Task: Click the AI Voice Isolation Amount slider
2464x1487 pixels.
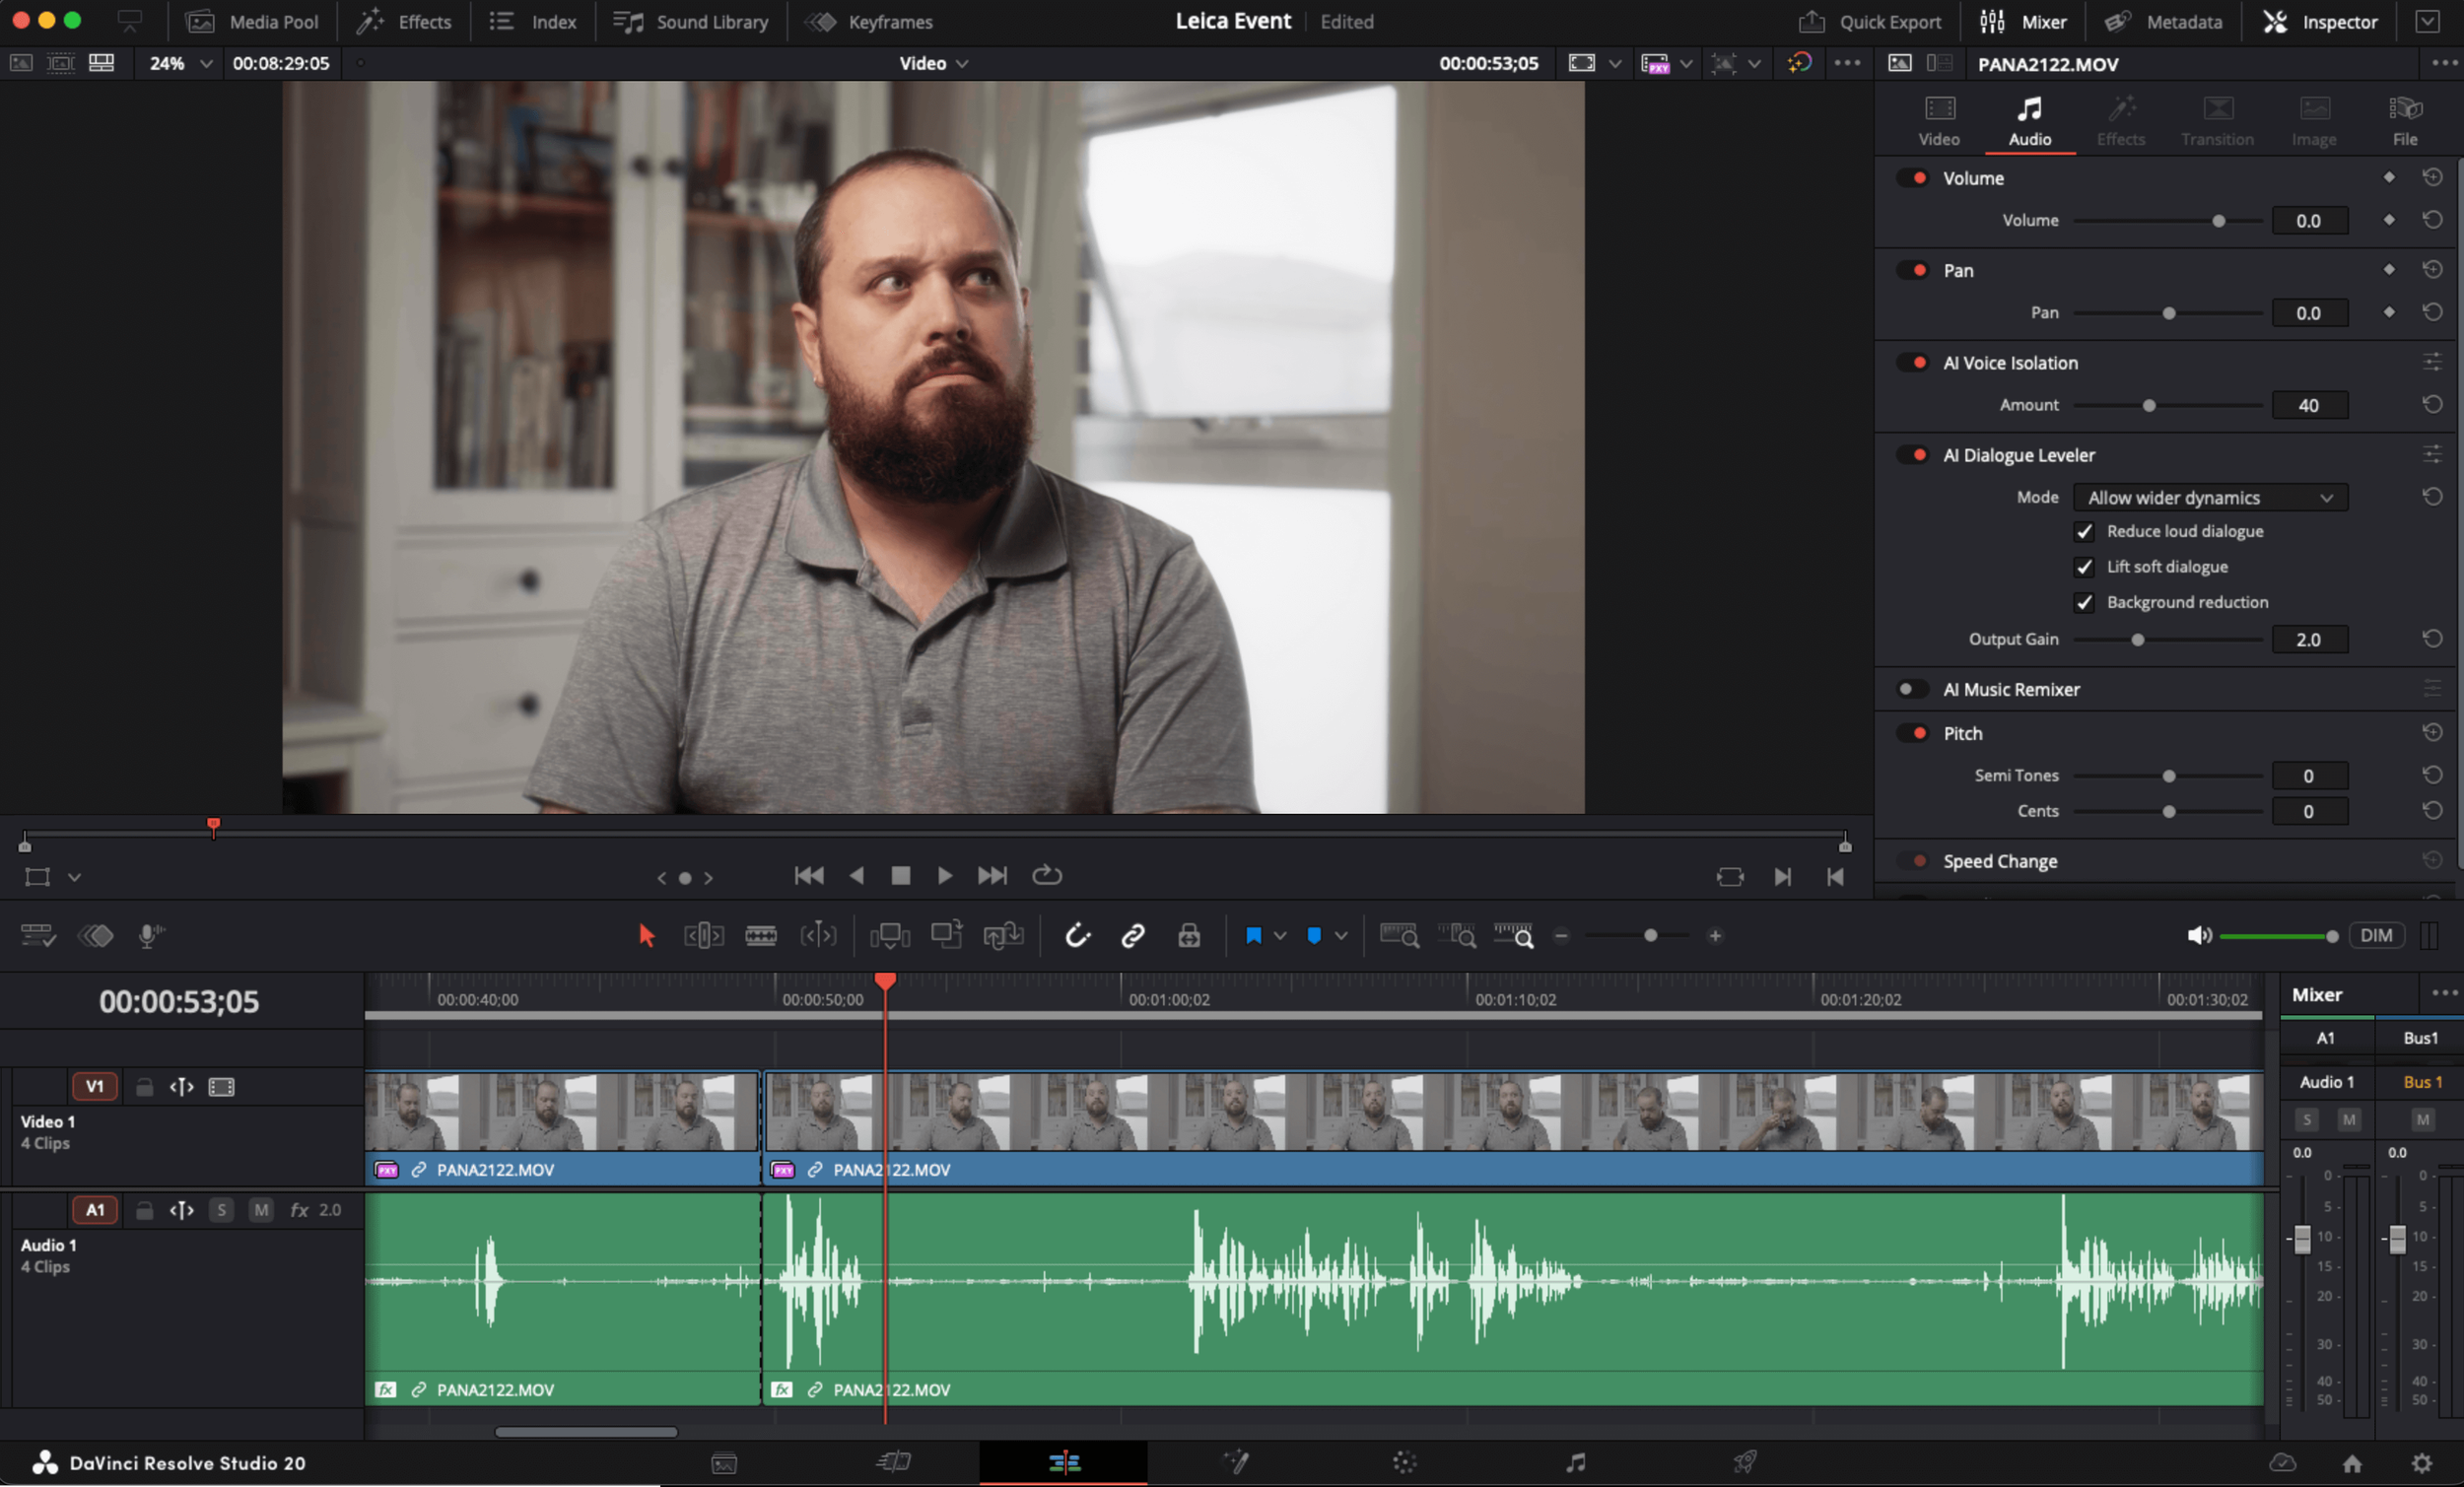Action: tap(2148, 406)
